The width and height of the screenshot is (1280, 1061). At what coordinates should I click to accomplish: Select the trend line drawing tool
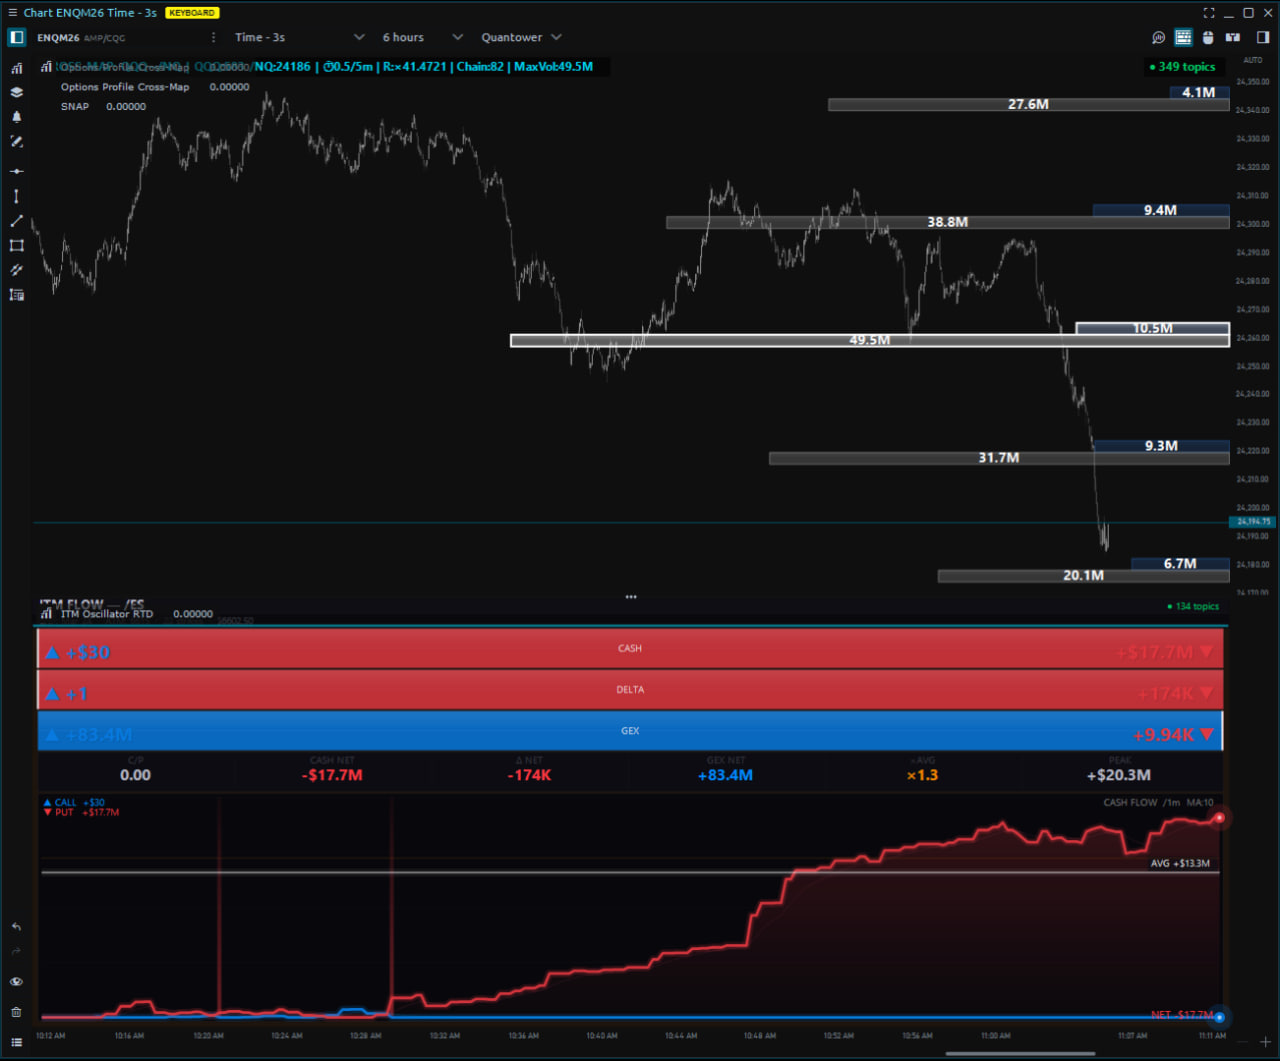pos(16,221)
